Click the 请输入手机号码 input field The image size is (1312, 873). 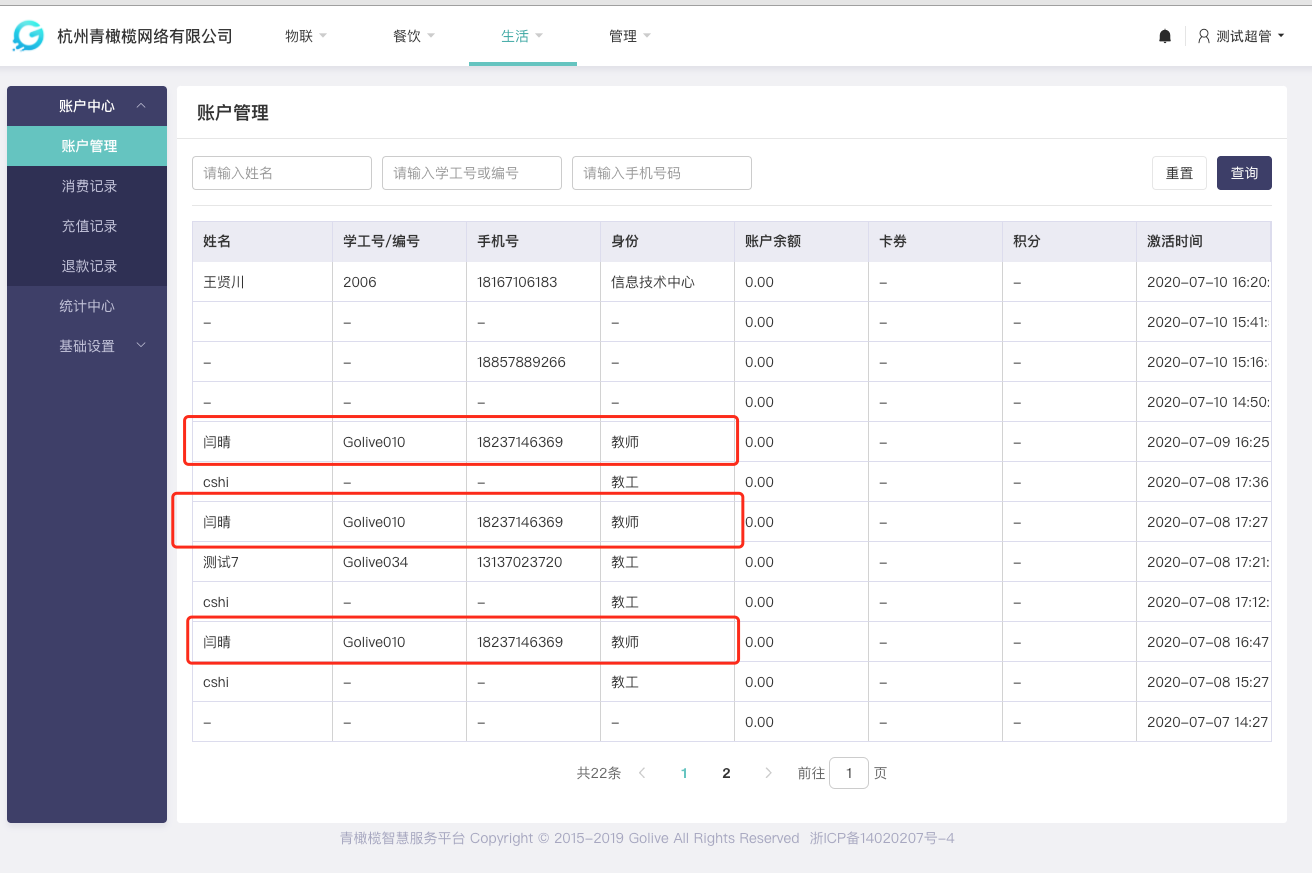click(662, 173)
